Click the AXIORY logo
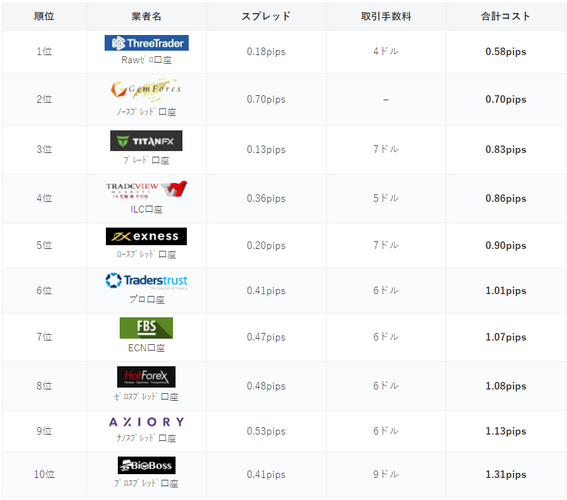The image size is (567, 500). 146,422
